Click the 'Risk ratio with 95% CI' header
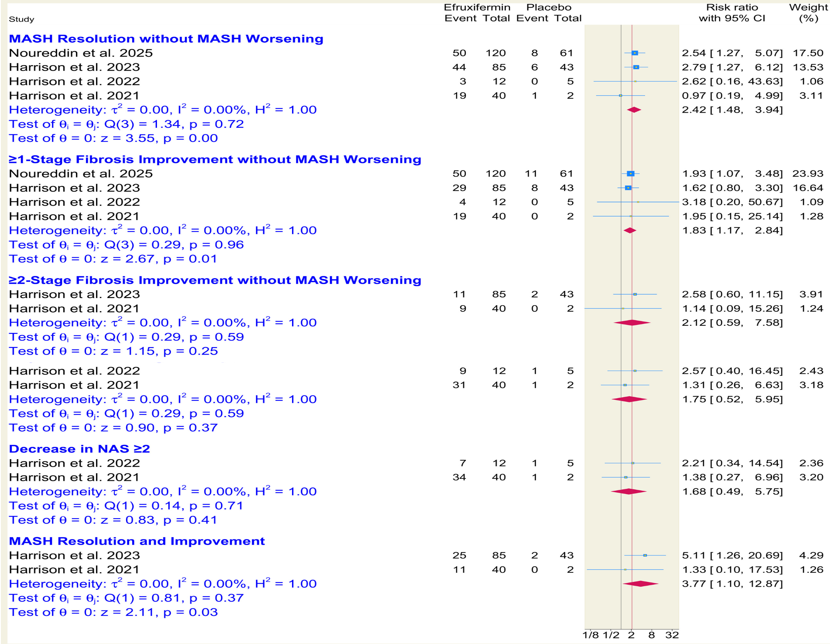Screen dimensions: 830x644 [732, 13]
